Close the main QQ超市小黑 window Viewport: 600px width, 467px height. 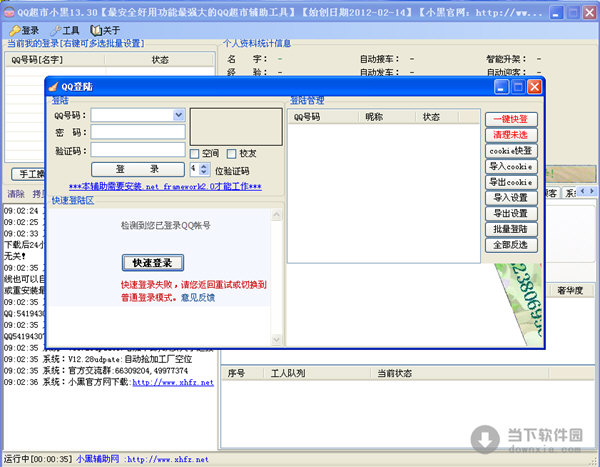590,13
